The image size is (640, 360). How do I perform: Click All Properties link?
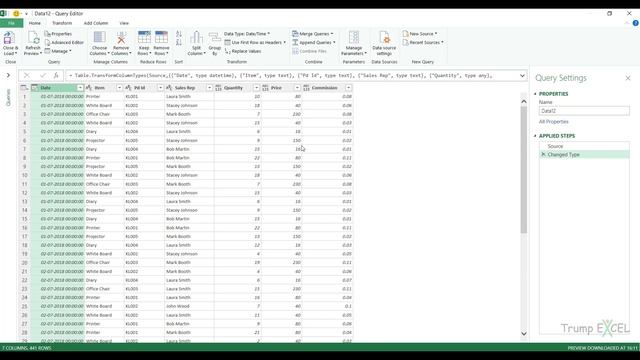coord(553,122)
